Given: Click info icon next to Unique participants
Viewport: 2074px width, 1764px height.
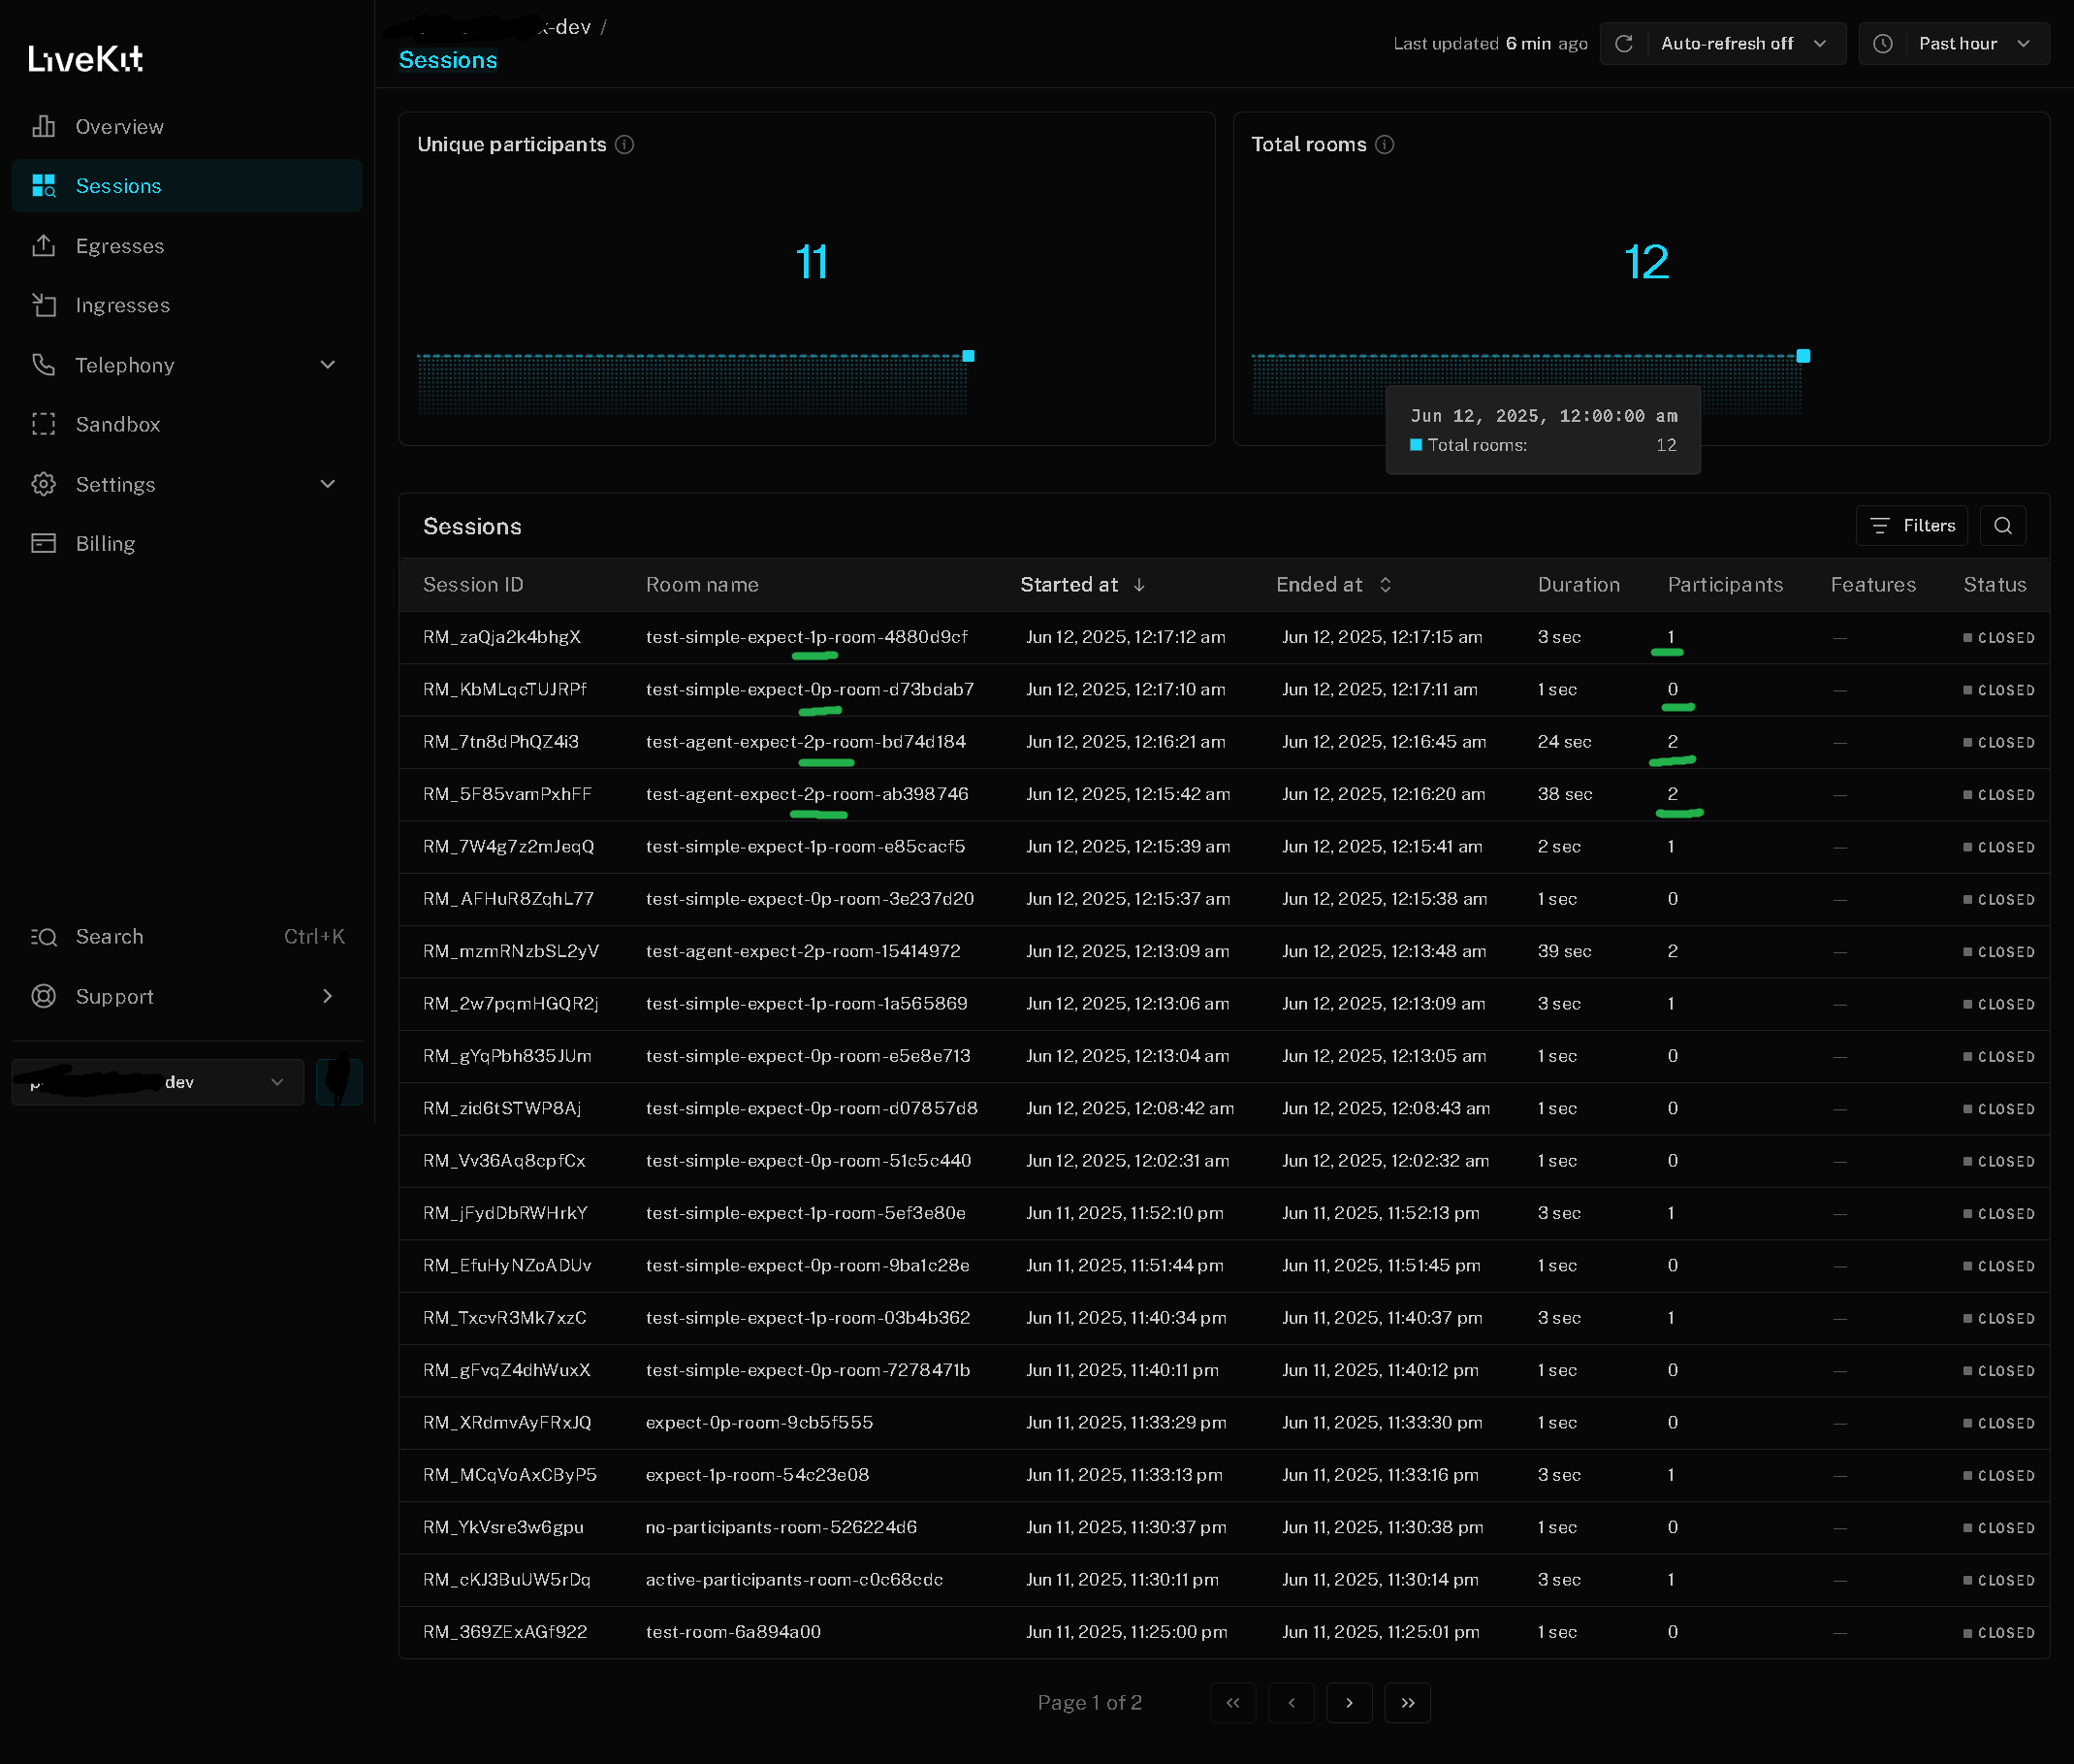Looking at the screenshot, I should [x=625, y=145].
